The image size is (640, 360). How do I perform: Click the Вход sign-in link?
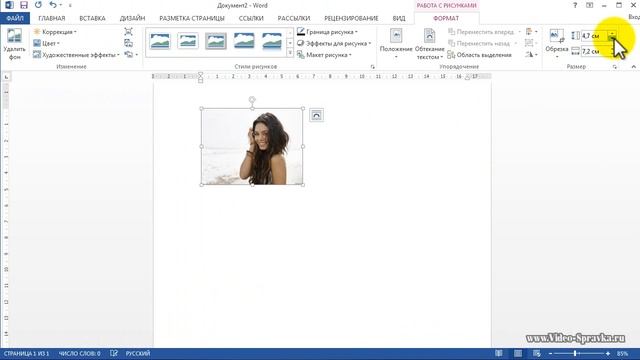pyautogui.click(x=634, y=17)
